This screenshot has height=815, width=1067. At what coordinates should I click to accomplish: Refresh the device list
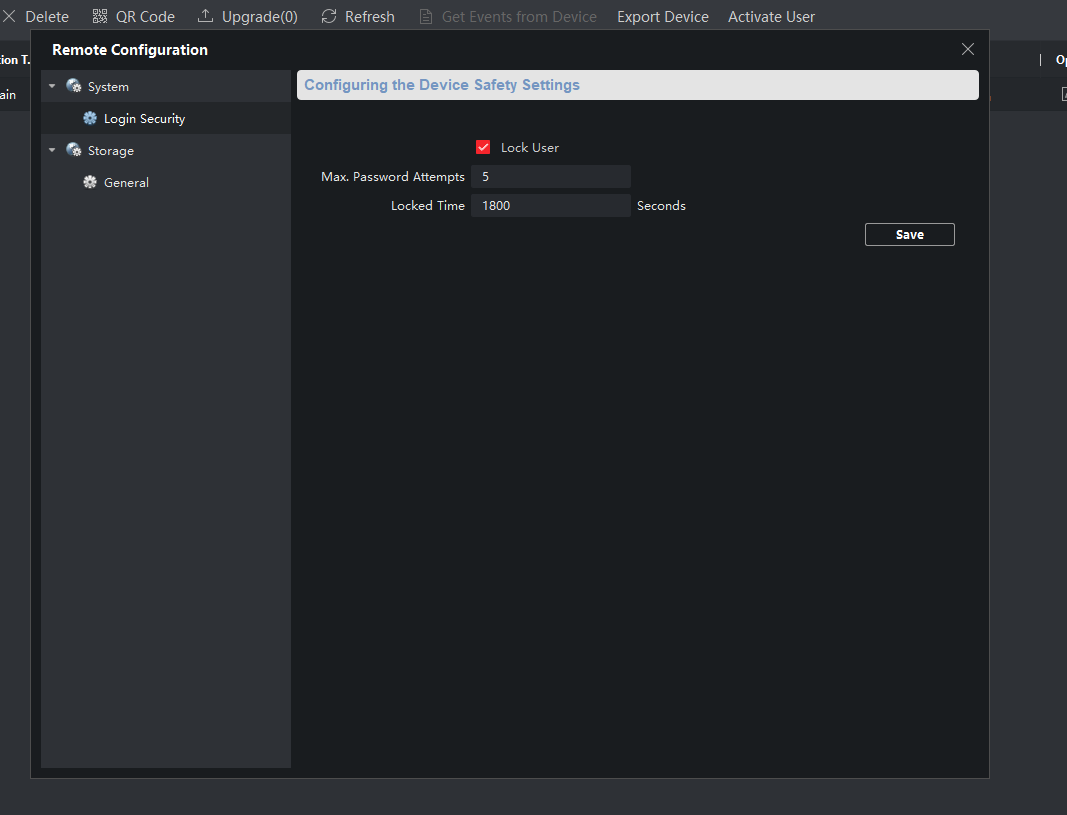(x=357, y=17)
